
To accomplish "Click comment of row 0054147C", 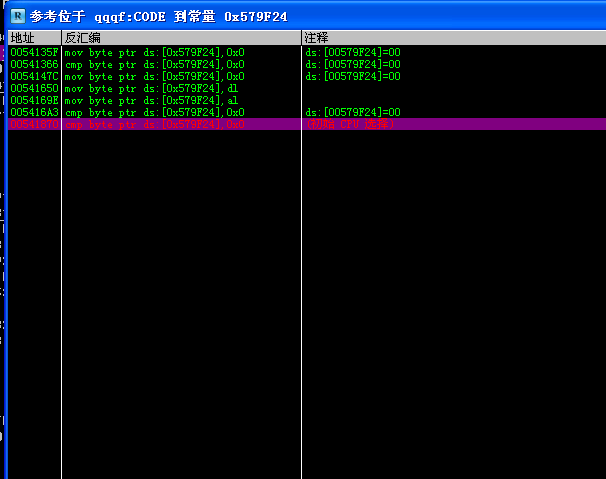I will pyautogui.click(x=353, y=76).
